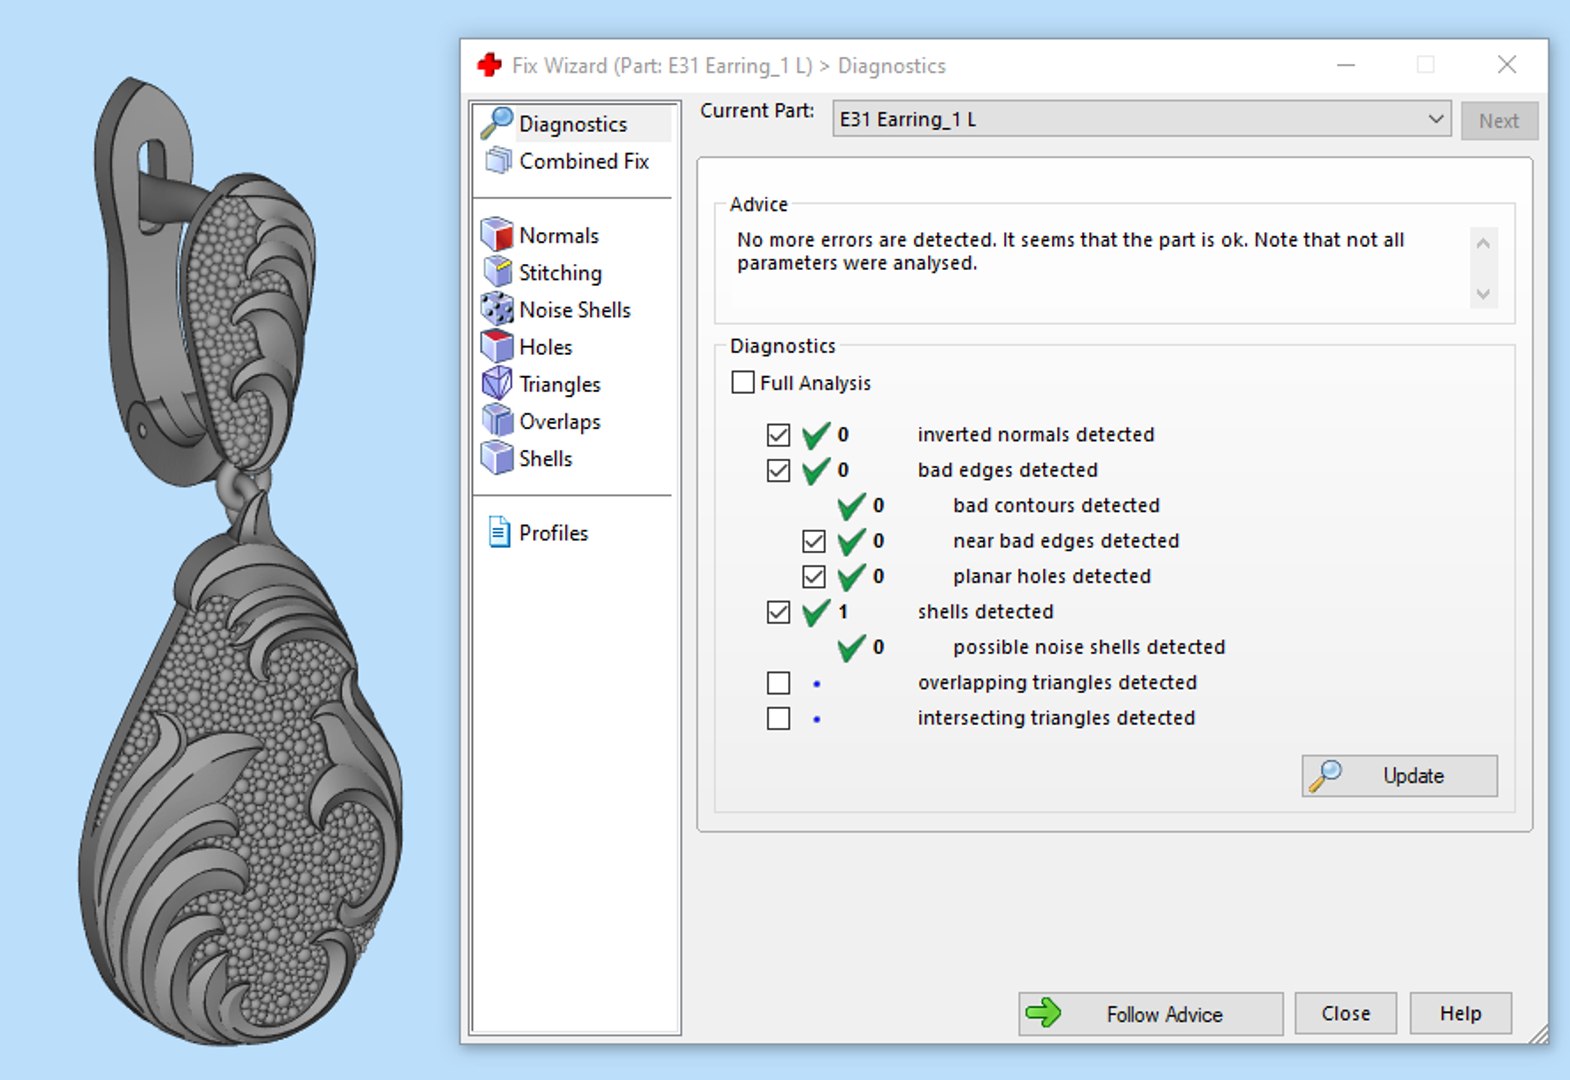The height and width of the screenshot is (1080, 1570).
Task: Switch to Diagnostics page
Action: pyautogui.click(x=574, y=123)
